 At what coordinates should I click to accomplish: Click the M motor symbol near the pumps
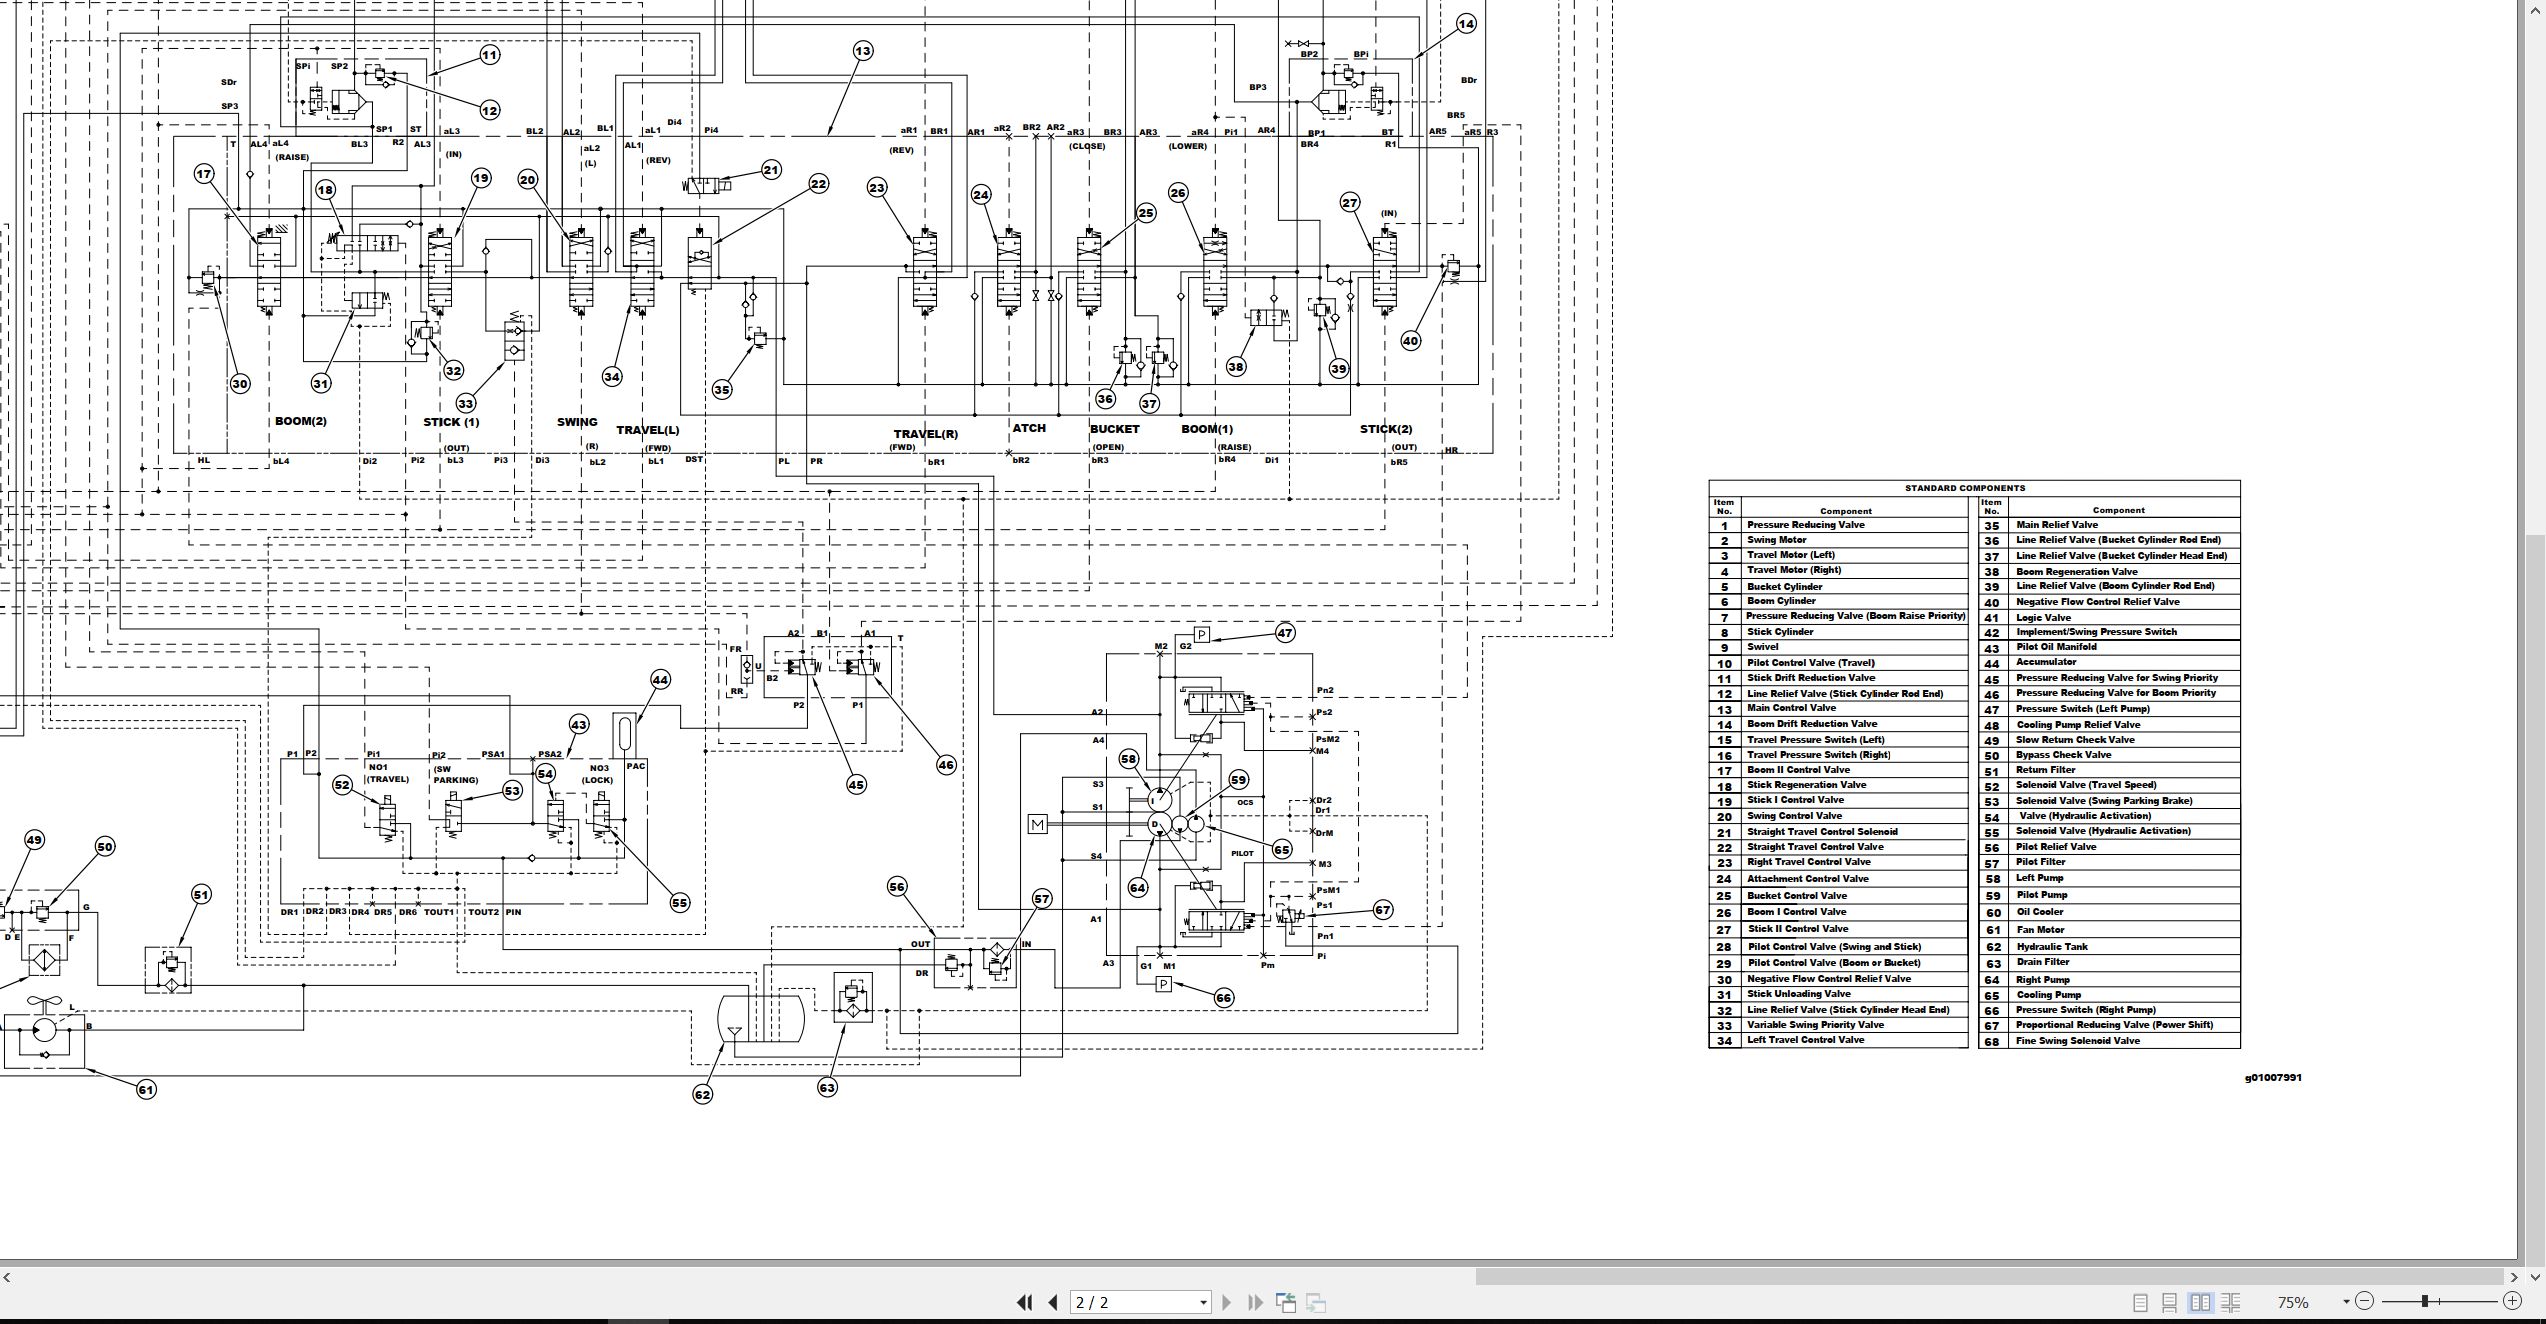(x=1037, y=824)
